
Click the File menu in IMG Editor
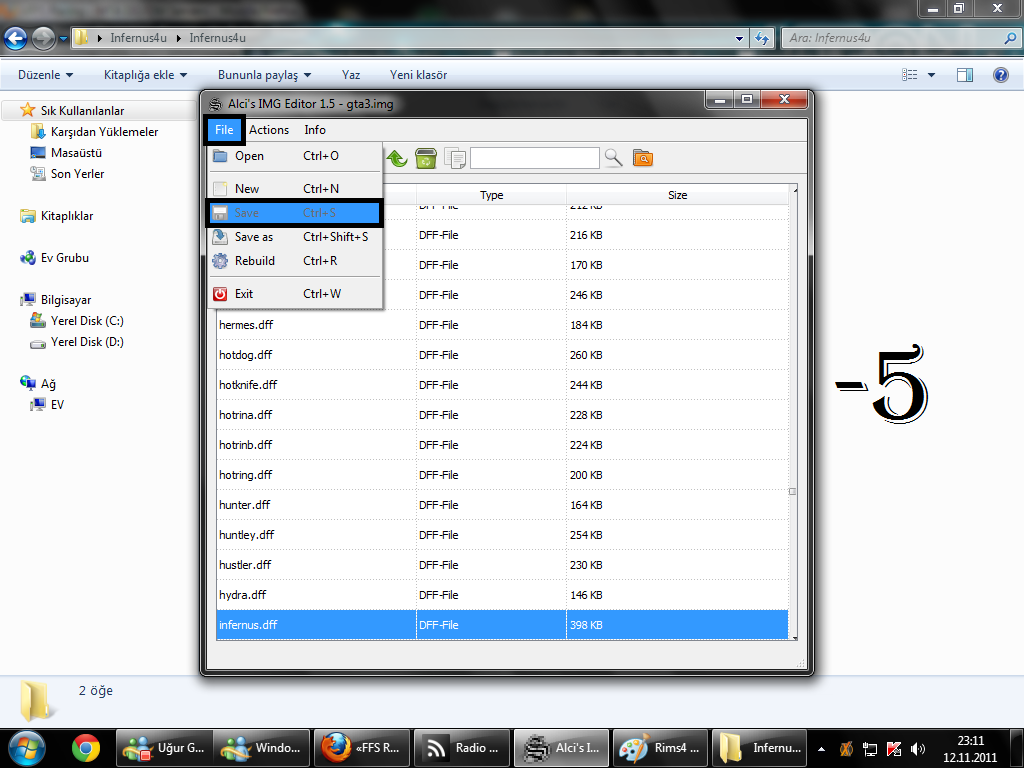click(224, 130)
